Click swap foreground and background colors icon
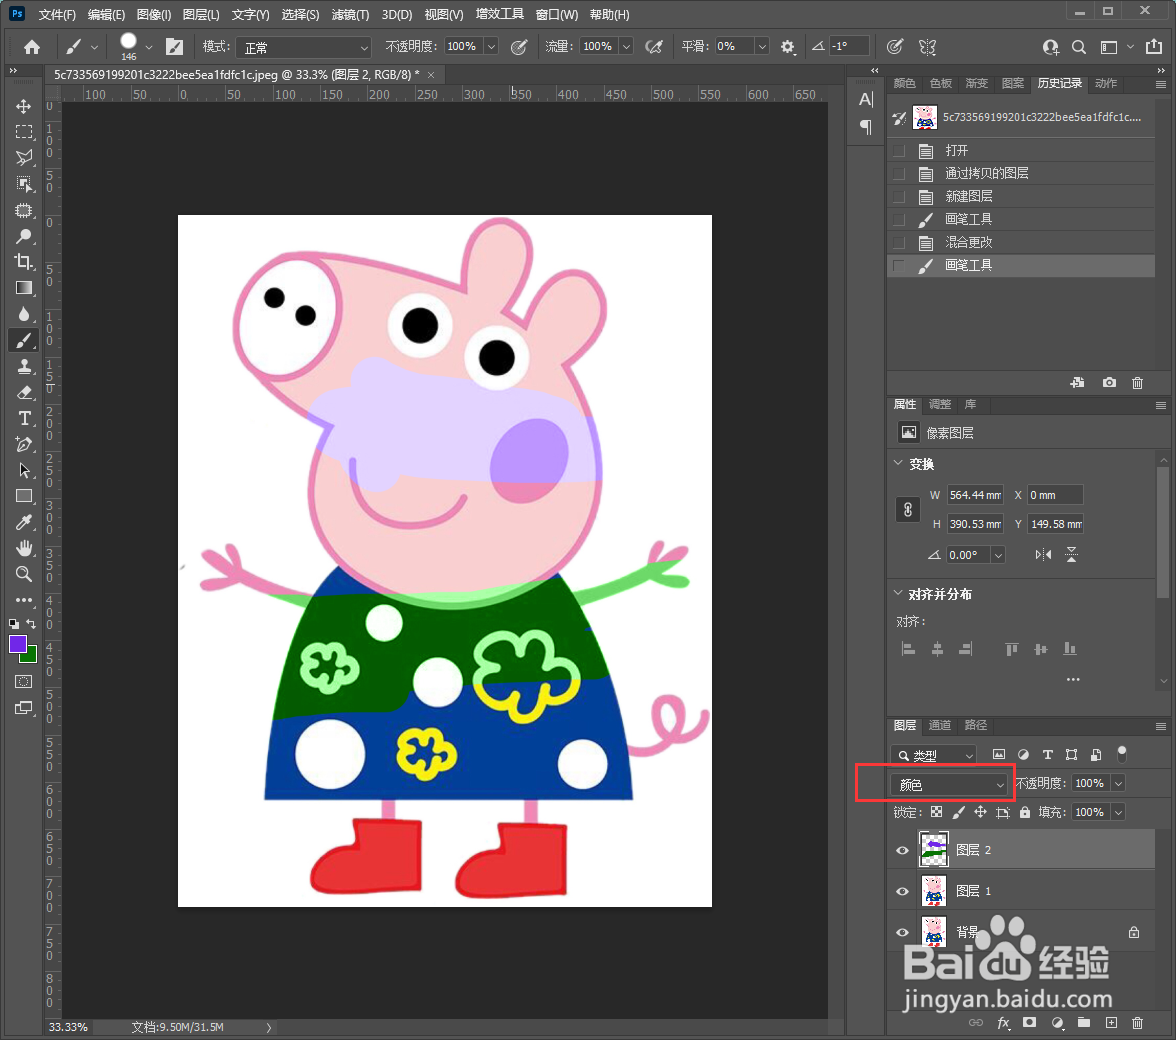 click(x=31, y=624)
